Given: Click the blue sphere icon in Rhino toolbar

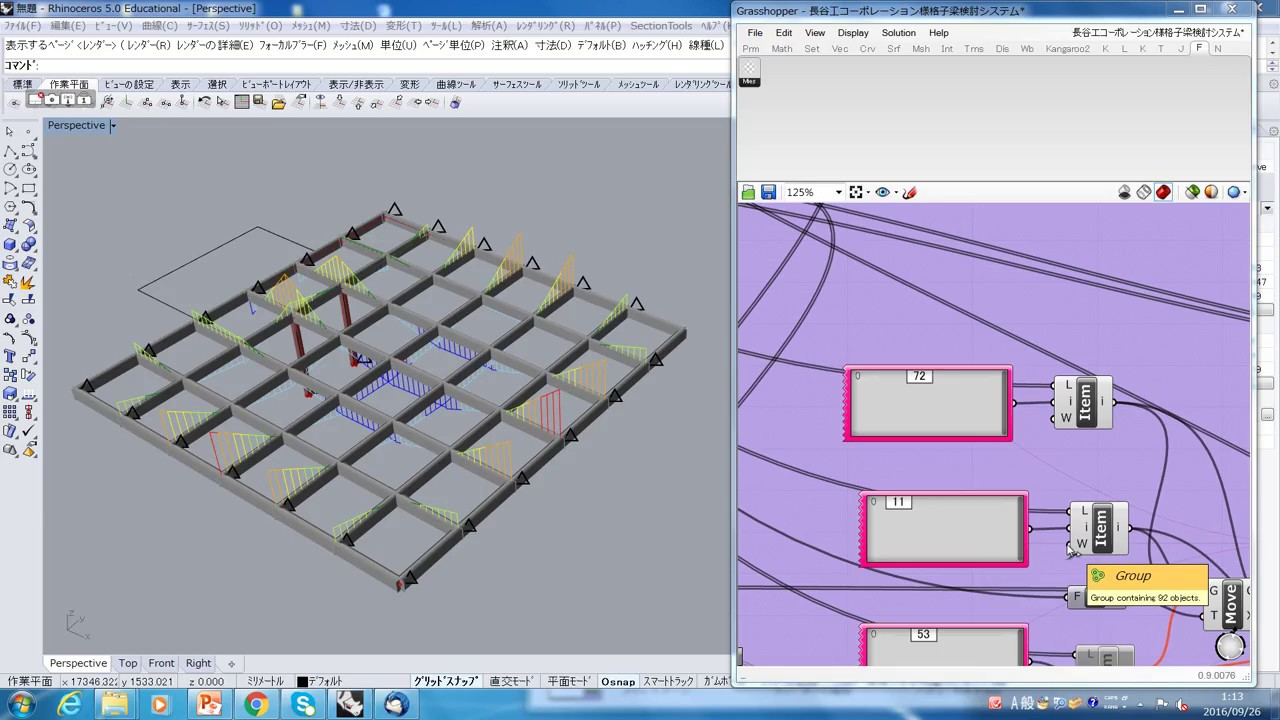Looking at the screenshot, I should [455, 102].
